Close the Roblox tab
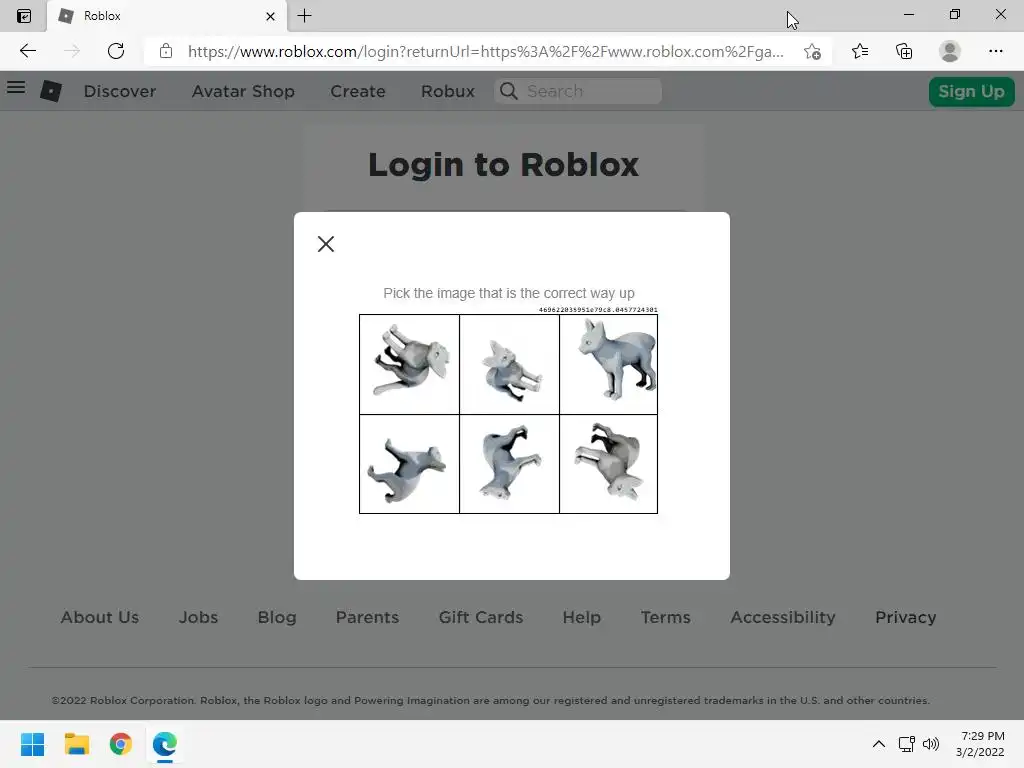This screenshot has height=768, width=1024. 270,16
